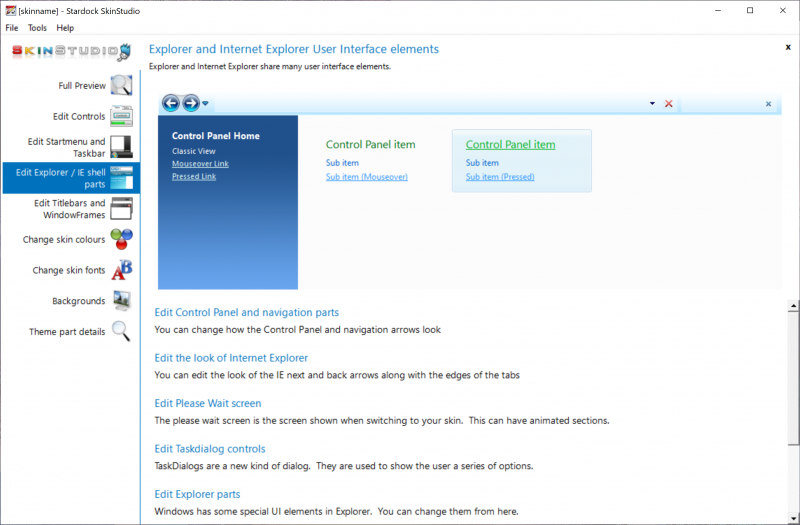
Task: Click the SkinStudio logo
Action: pyautogui.click(x=71, y=51)
